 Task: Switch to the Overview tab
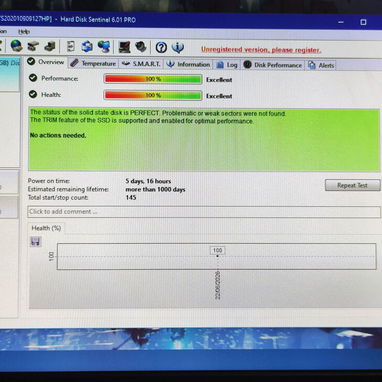pyautogui.click(x=46, y=62)
